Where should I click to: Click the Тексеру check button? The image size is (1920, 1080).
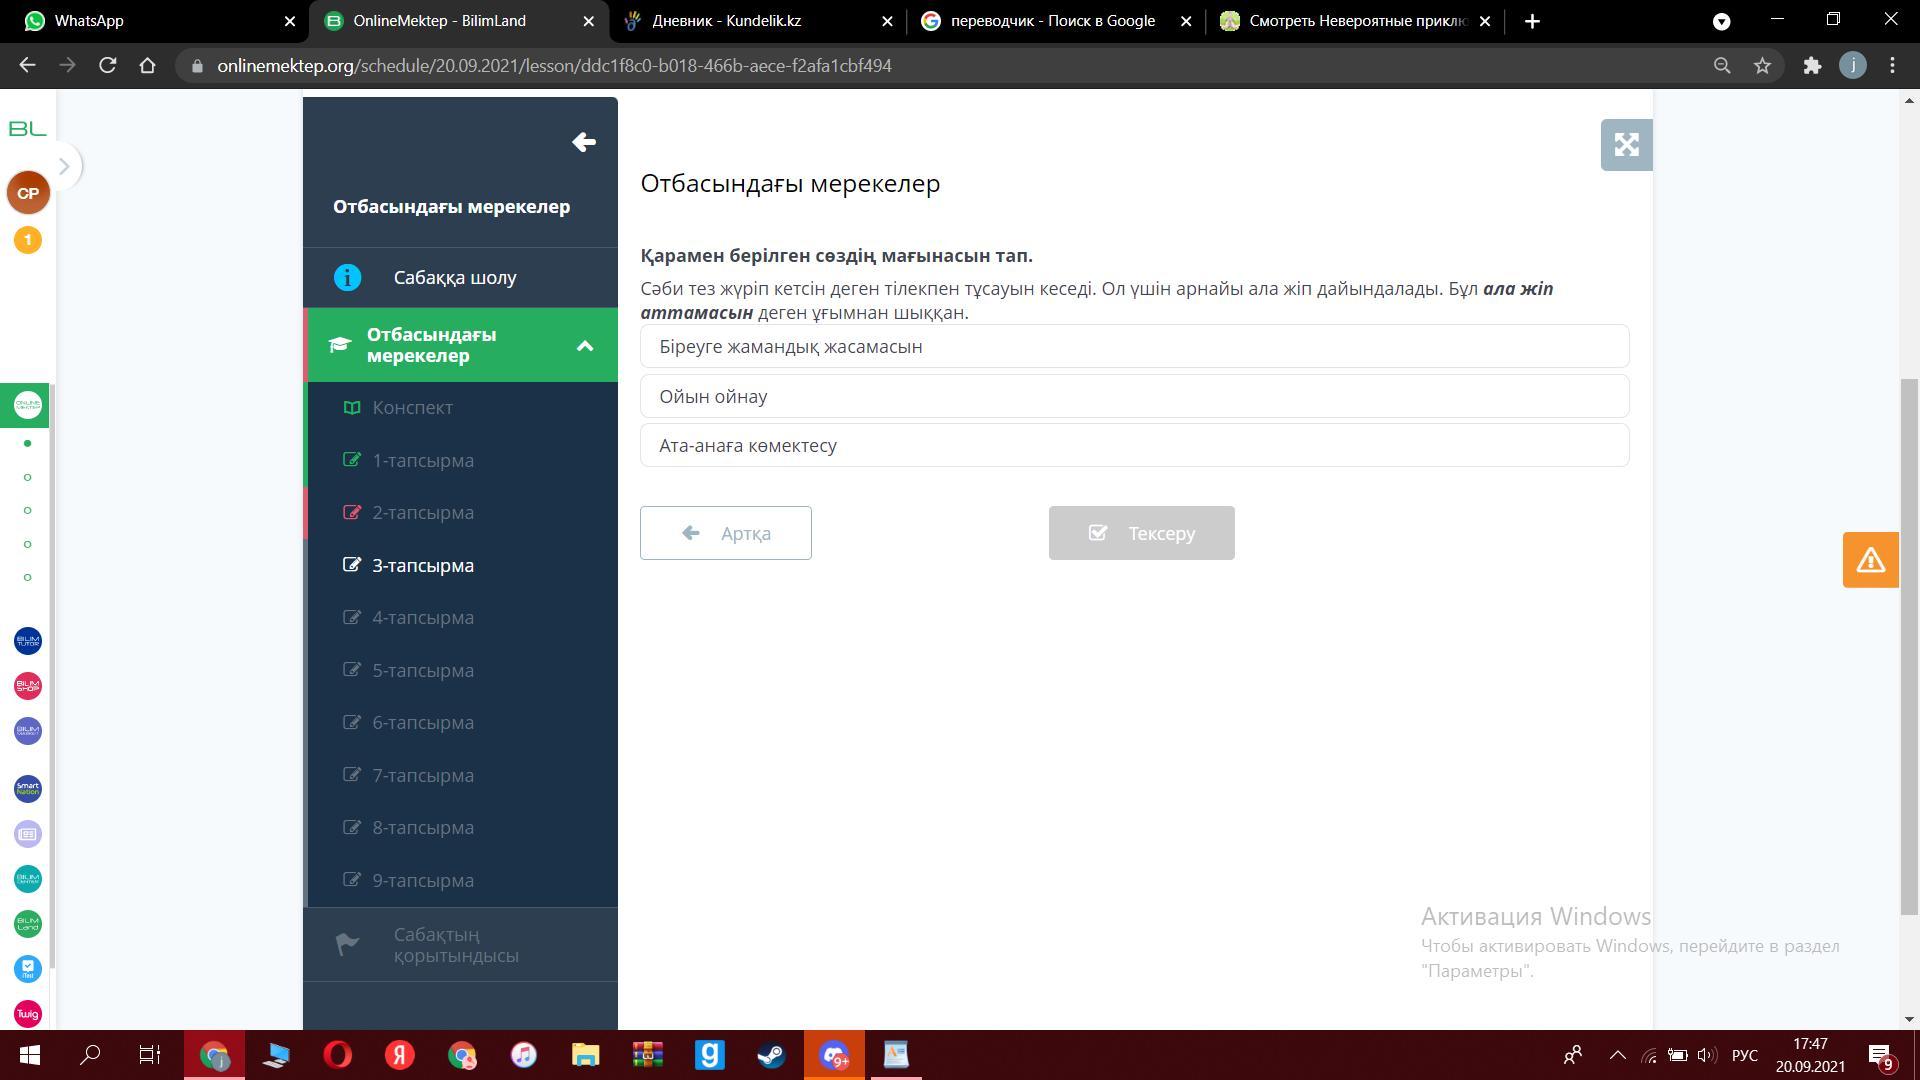[x=1141, y=533]
